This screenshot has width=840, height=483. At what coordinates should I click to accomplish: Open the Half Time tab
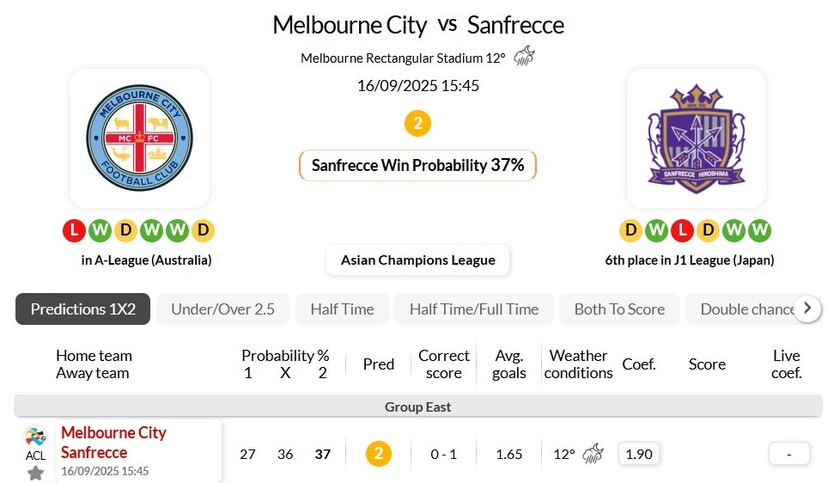tap(342, 309)
